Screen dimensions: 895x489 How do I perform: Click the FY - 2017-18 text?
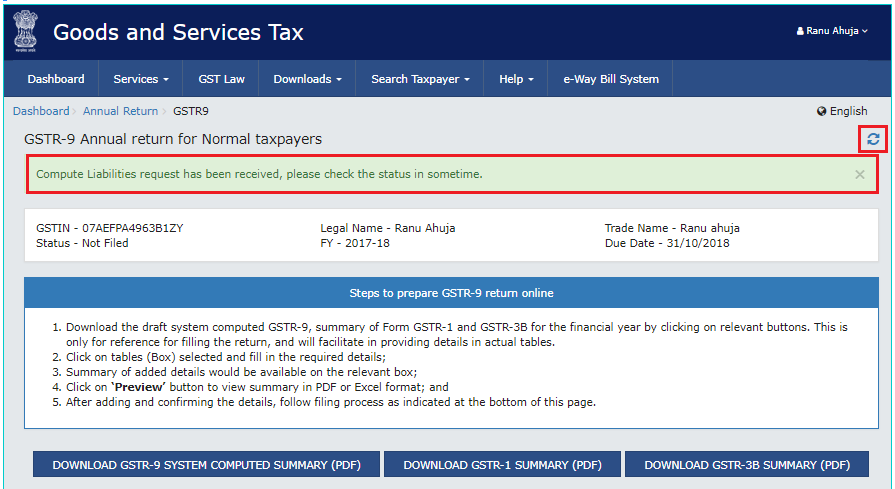[x=355, y=243]
